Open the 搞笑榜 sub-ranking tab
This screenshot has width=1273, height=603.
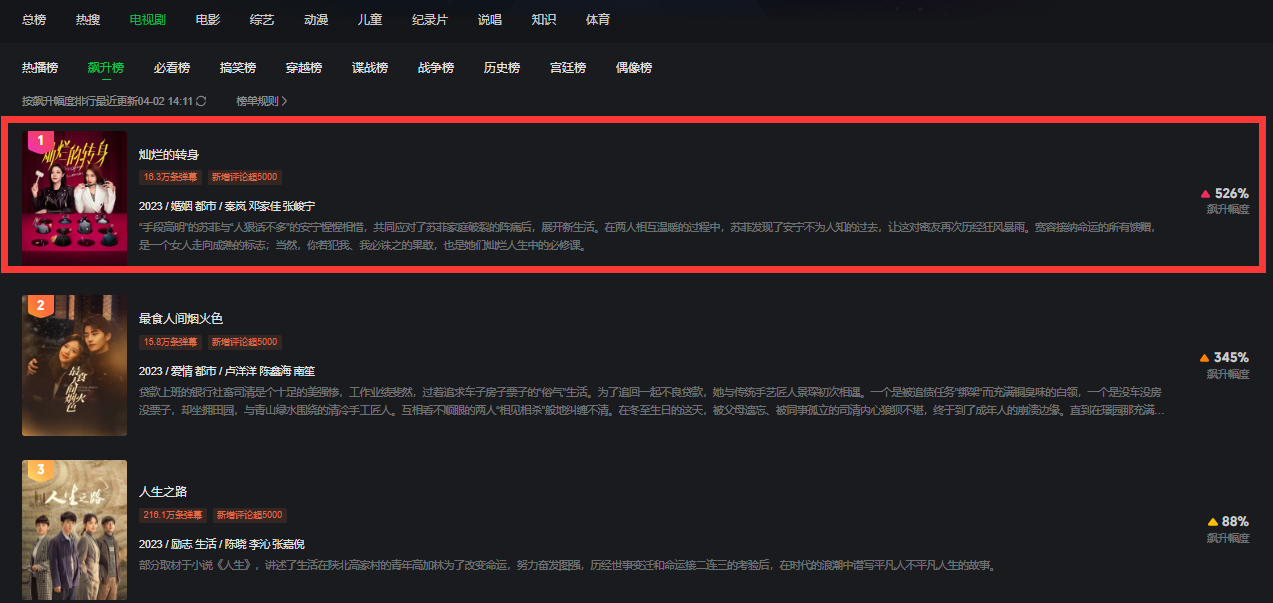(238, 68)
